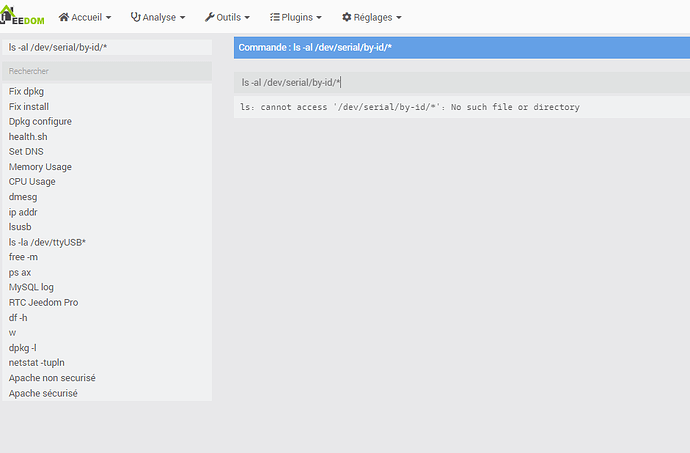Focus the Rechercher search field
This screenshot has height=453, width=690.
tap(107, 71)
